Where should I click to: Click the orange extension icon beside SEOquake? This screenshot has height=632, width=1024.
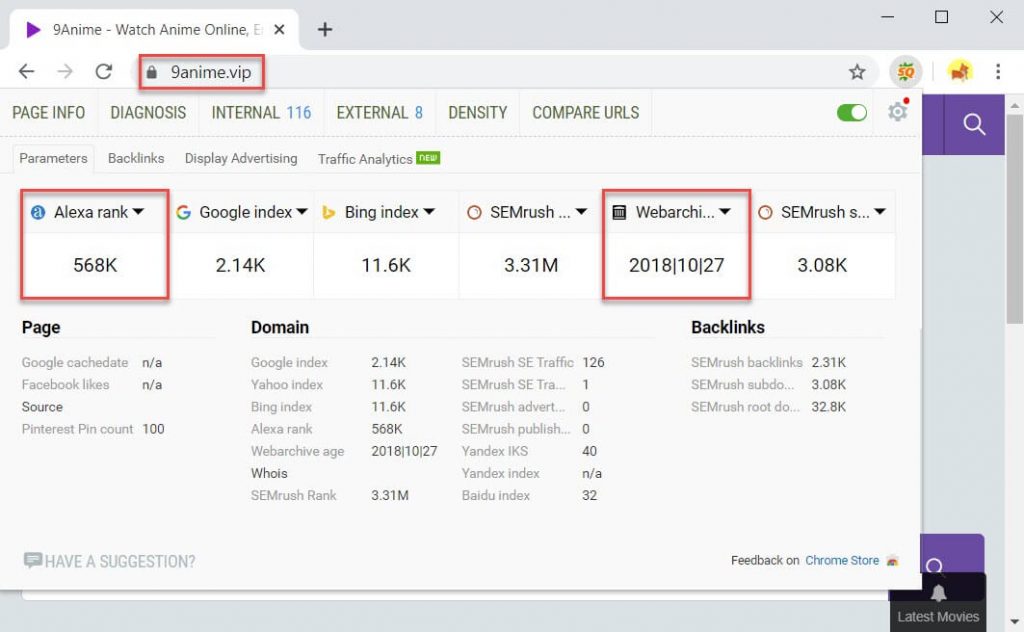960,71
